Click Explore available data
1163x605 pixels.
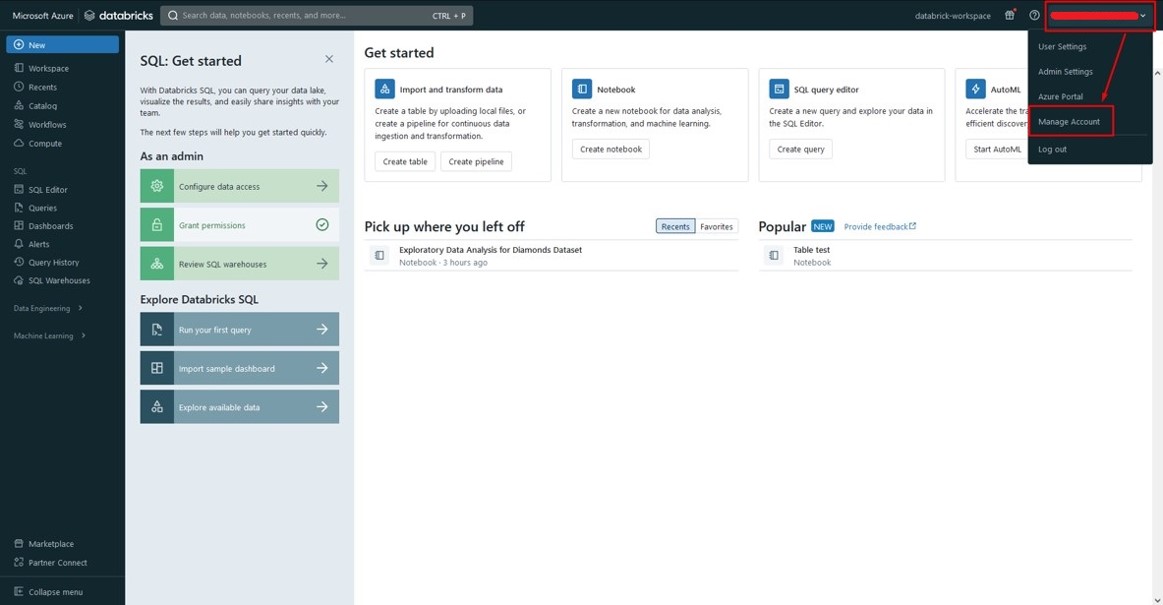240,407
